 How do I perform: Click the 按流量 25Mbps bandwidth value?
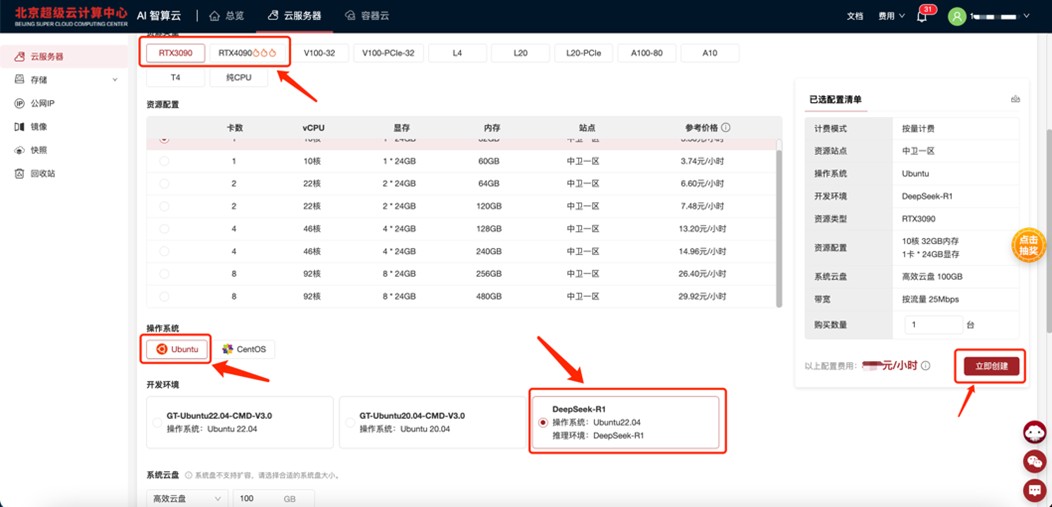coord(931,299)
